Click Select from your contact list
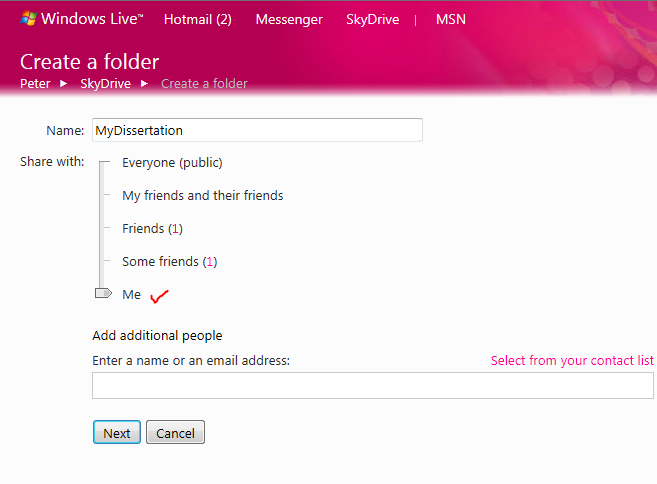657x484 pixels. [571, 360]
